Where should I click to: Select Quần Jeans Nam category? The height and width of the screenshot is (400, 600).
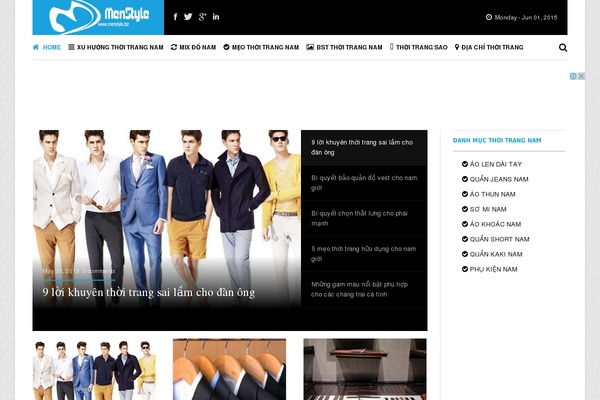coord(499,179)
